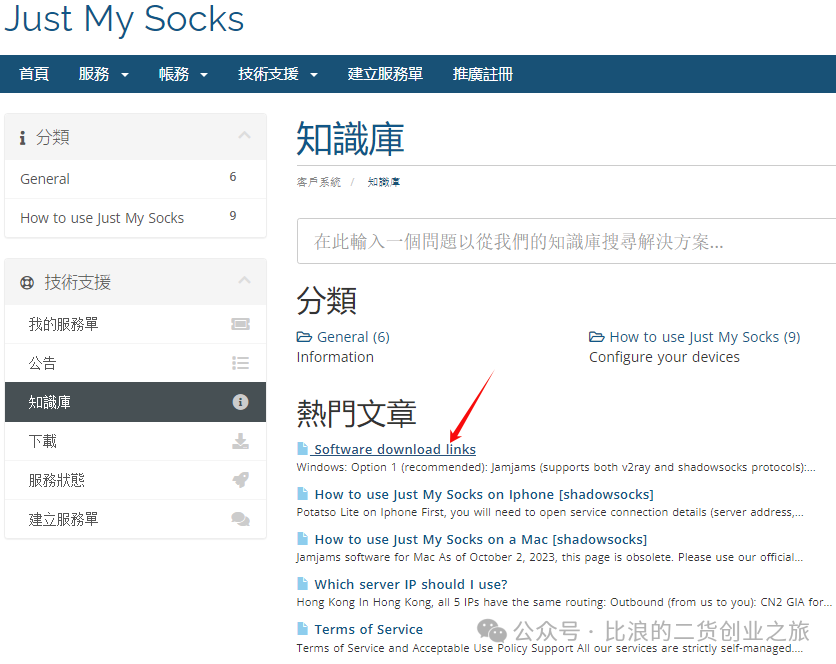Viewport: 836px width, 664px height.
Task: Click document icon beside the Iphone article
Action: [302, 494]
